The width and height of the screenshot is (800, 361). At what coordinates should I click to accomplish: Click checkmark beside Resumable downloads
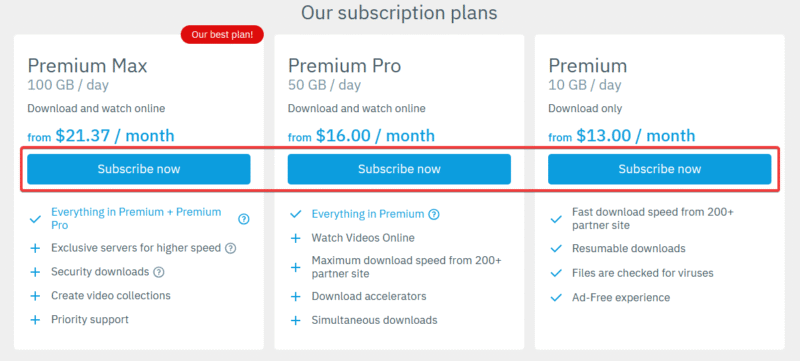[x=556, y=249]
